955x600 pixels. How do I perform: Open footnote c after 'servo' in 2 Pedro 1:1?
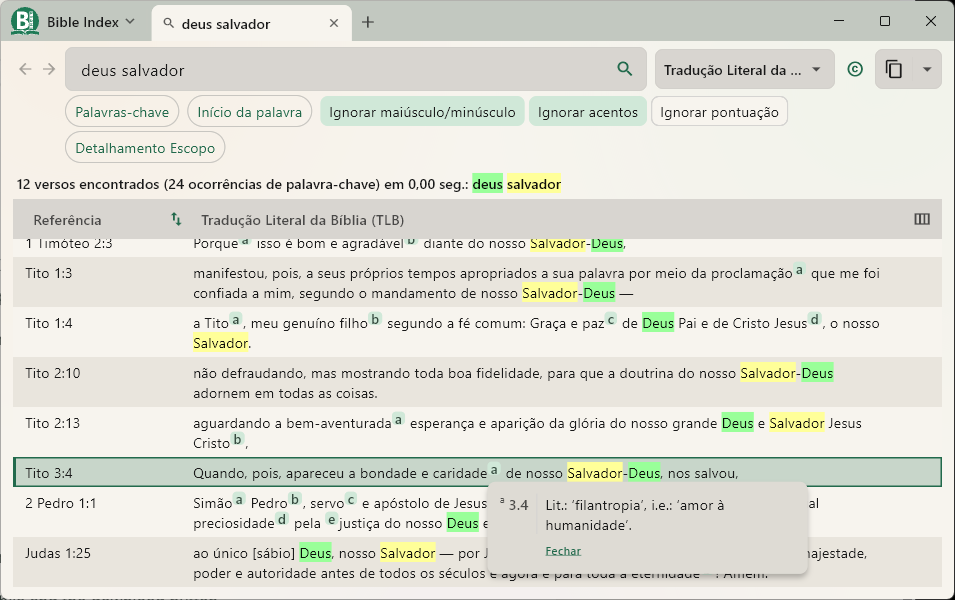(351, 499)
